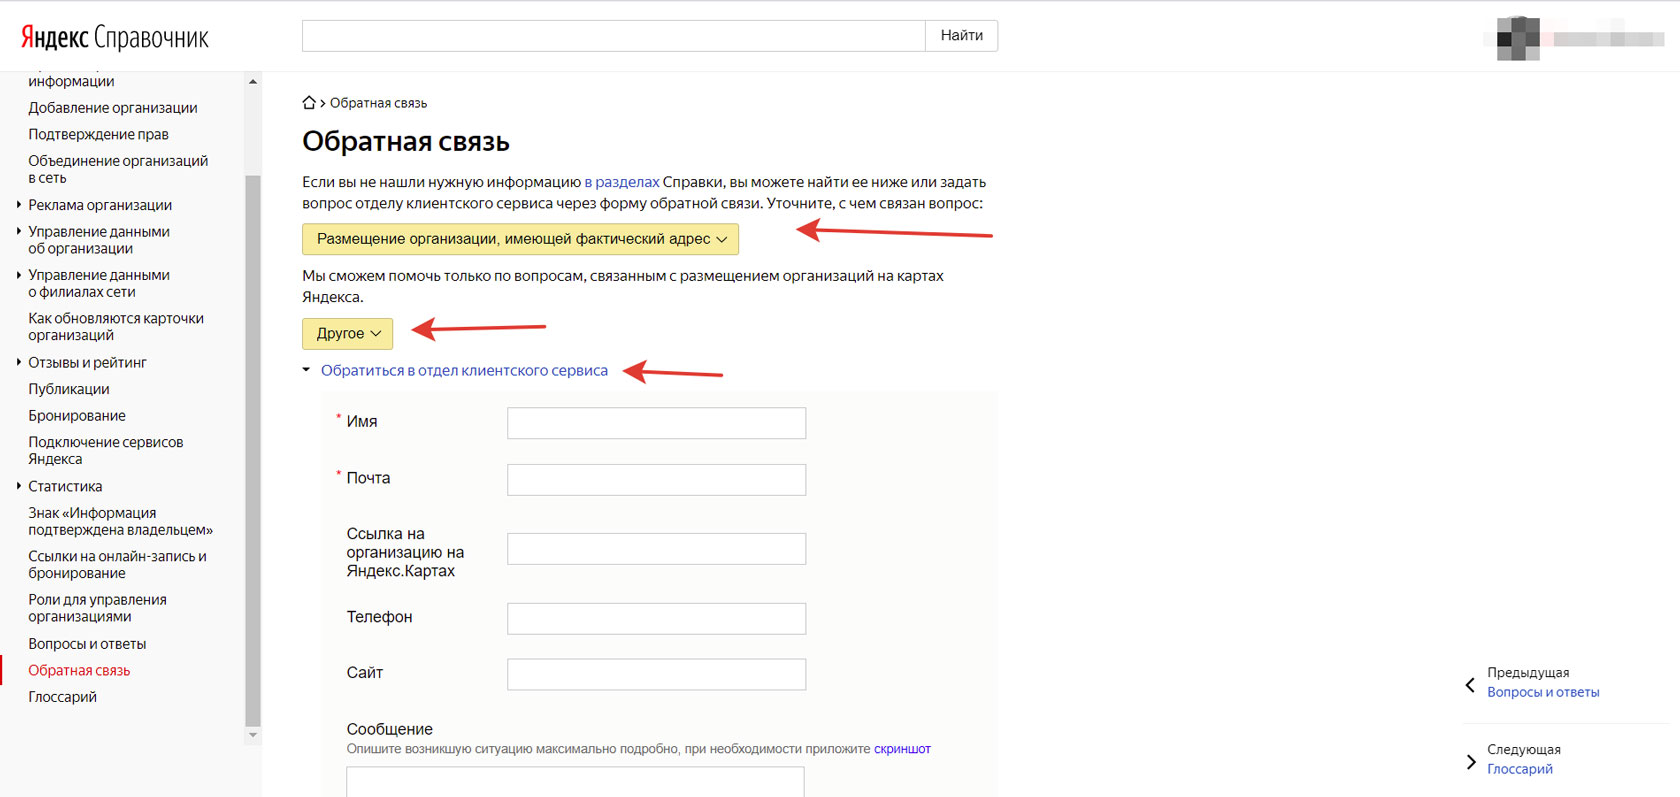Open sidebar item 'Вопросы и ответы'
1680x797 pixels.
point(87,644)
